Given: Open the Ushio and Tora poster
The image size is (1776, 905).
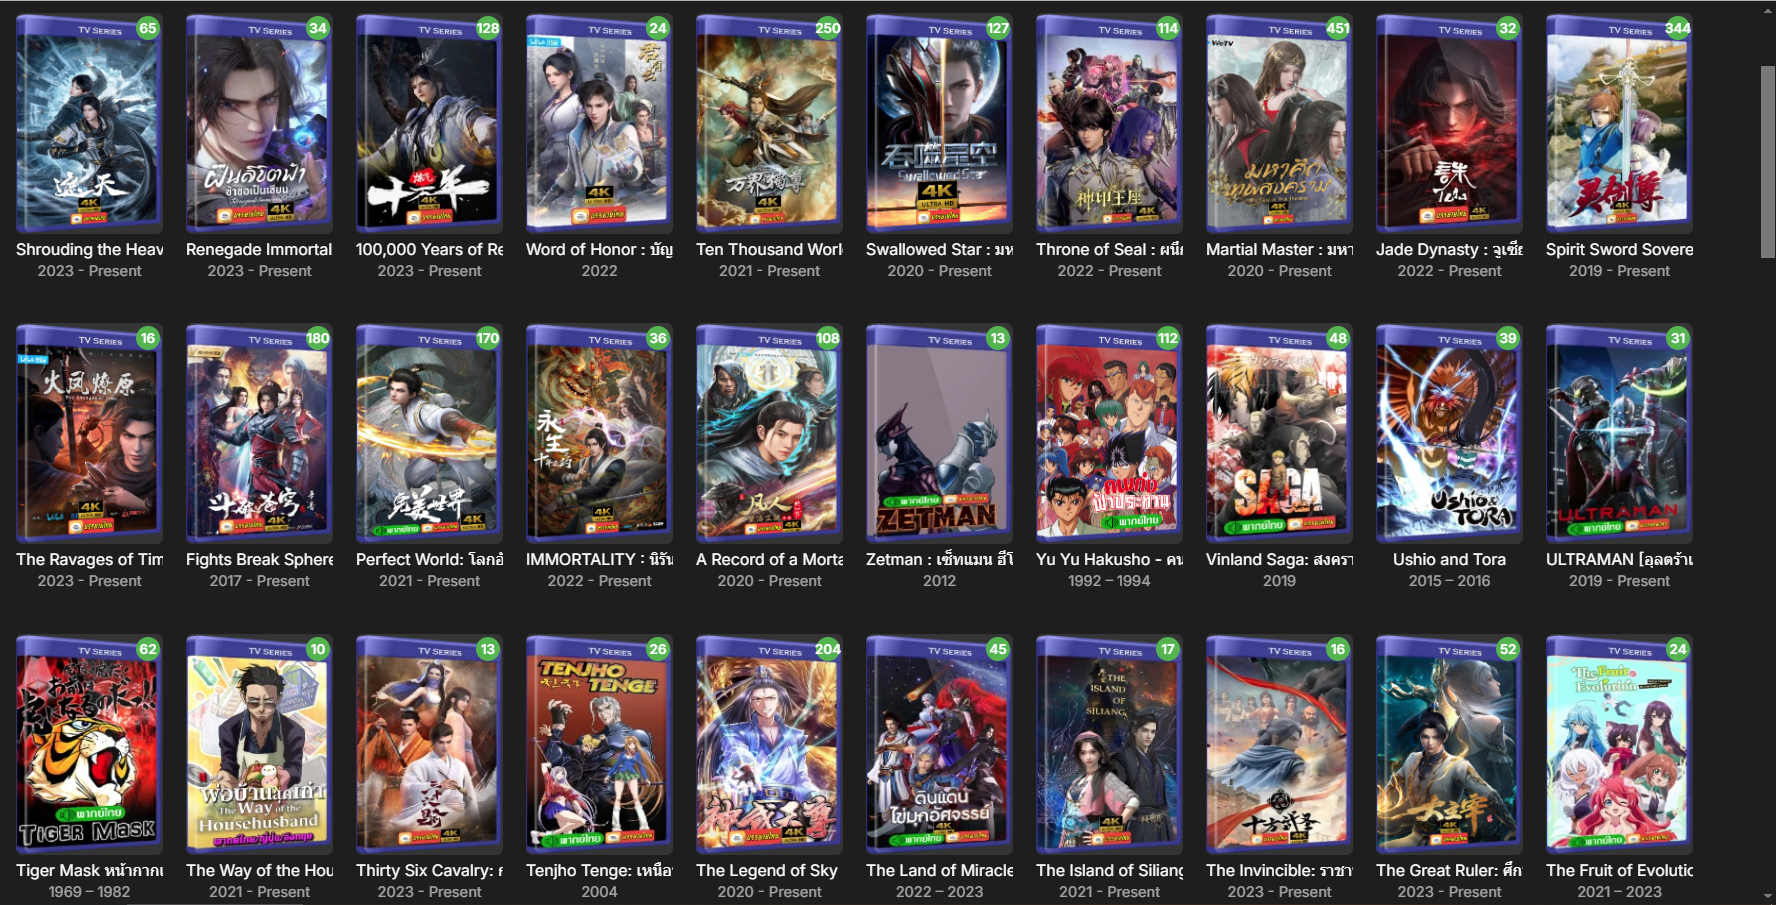Looking at the screenshot, I should pyautogui.click(x=1449, y=434).
